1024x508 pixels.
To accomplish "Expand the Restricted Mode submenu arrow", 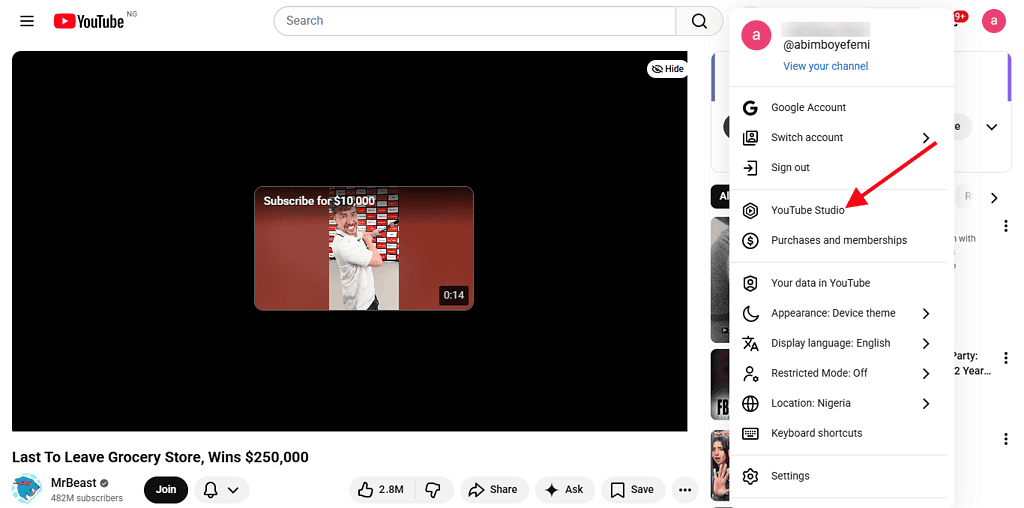I will point(925,373).
